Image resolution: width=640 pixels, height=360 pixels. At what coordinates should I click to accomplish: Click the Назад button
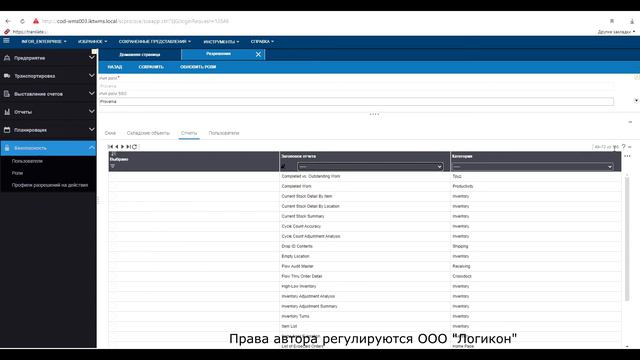point(115,67)
